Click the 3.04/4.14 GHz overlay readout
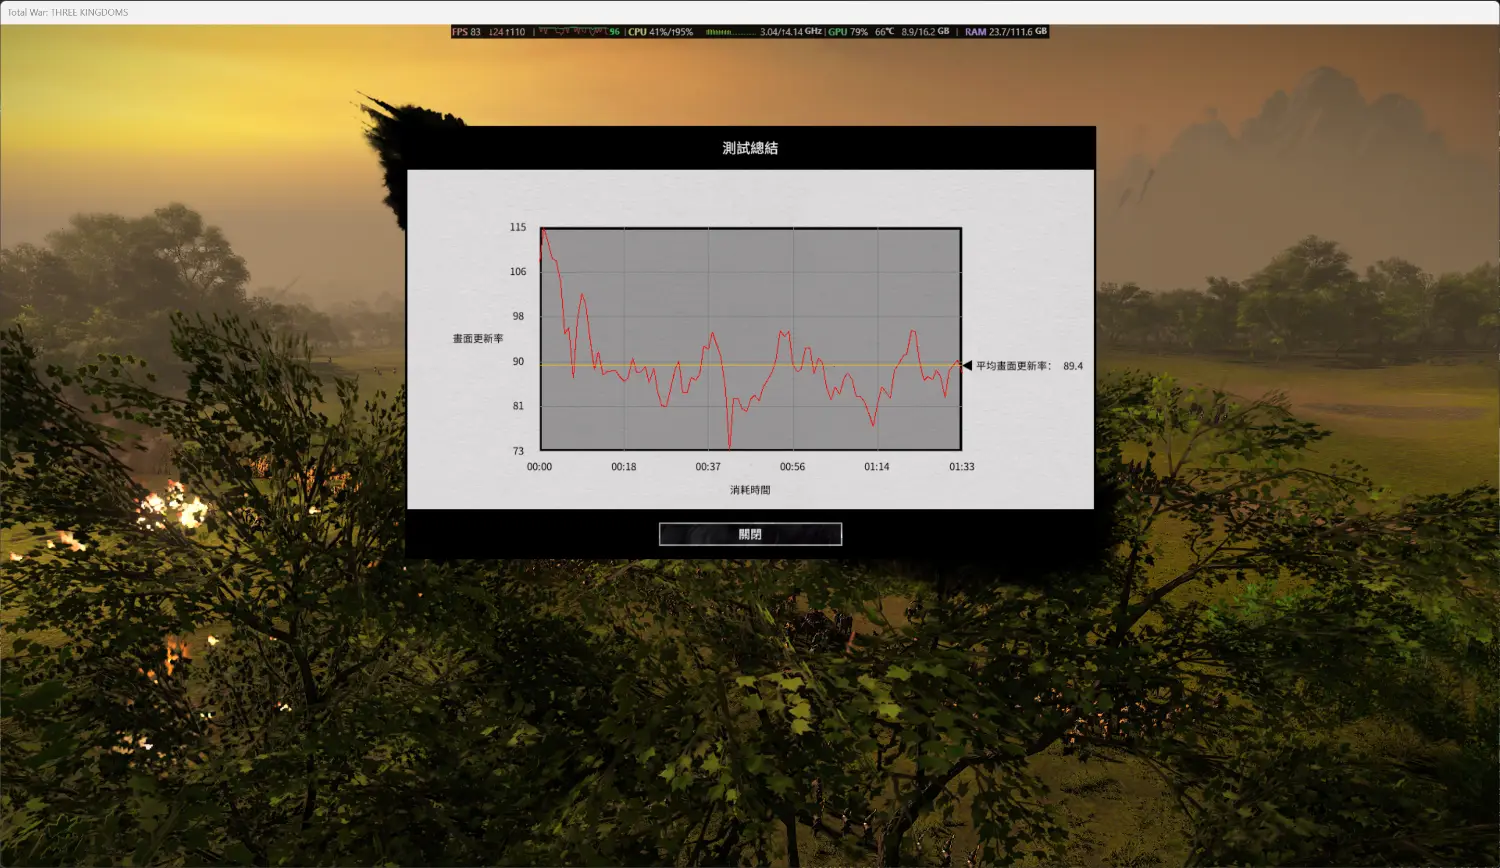The height and width of the screenshot is (868, 1500). tap(790, 32)
